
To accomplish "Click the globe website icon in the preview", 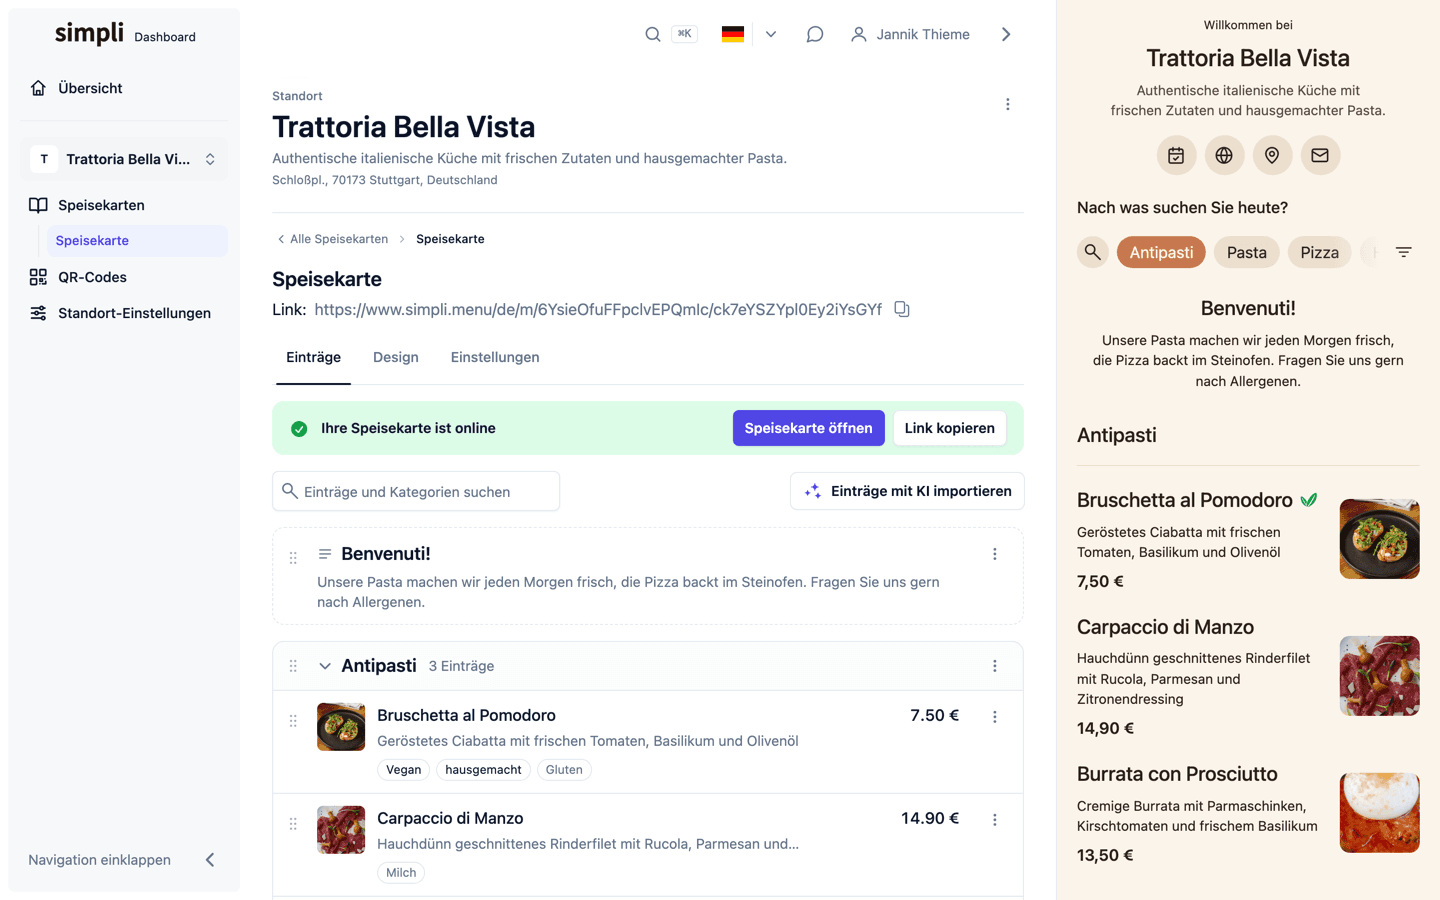I will pyautogui.click(x=1224, y=155).
